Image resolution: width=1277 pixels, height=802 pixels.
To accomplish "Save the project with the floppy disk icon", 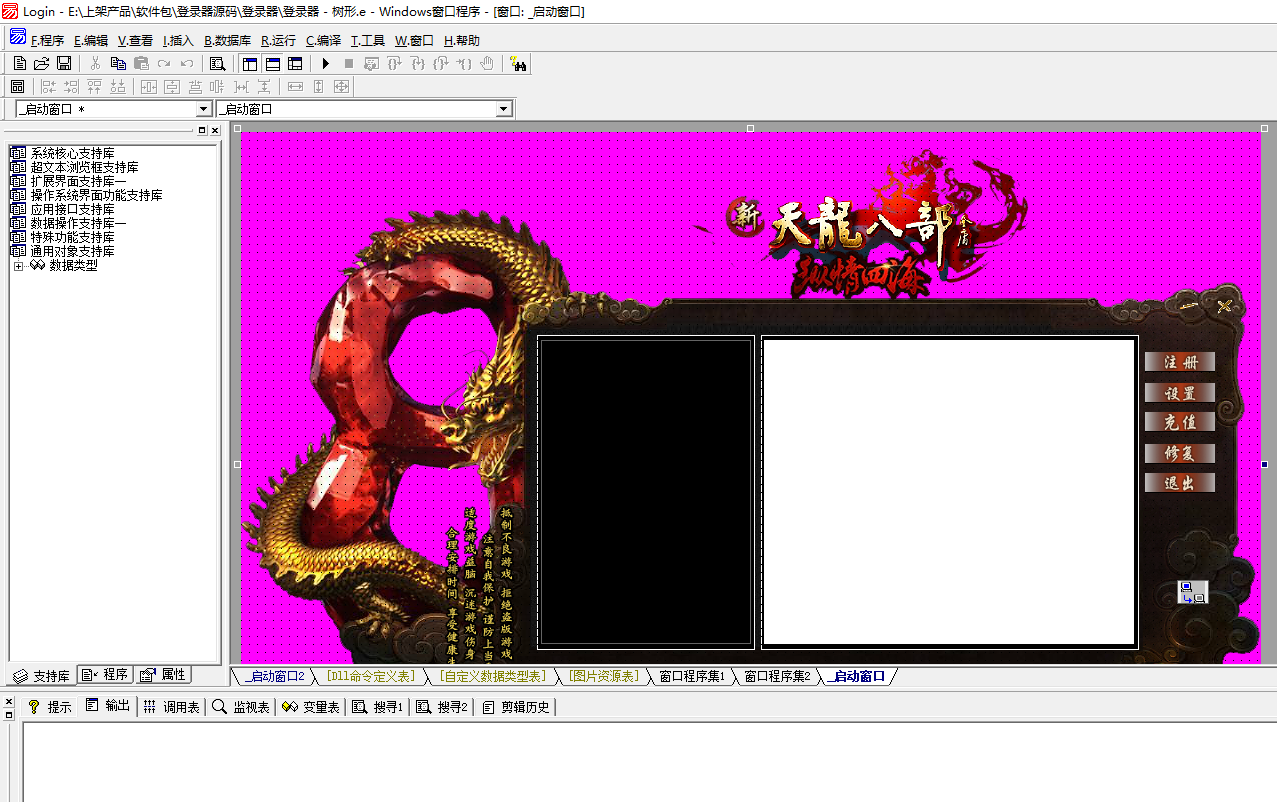I will (63, 64).
